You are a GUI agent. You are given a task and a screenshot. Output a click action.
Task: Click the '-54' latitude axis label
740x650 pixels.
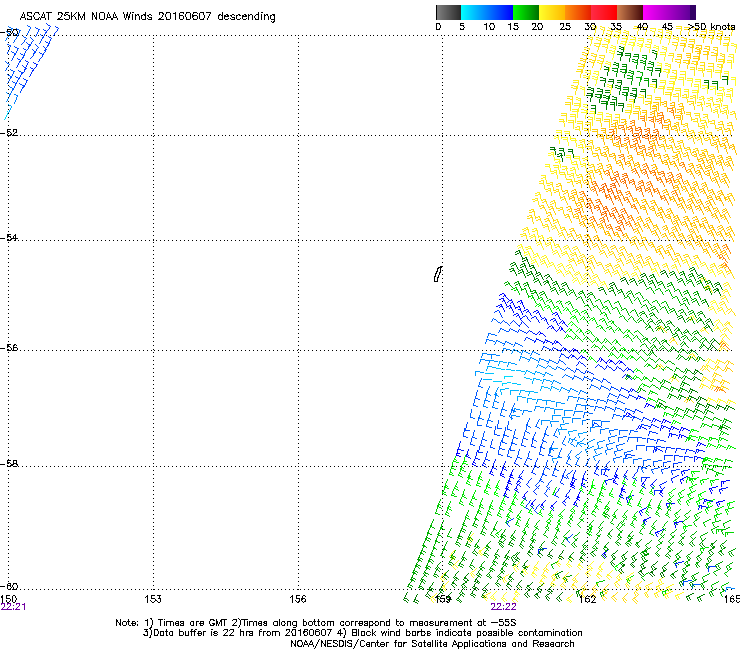click(9, 237)
